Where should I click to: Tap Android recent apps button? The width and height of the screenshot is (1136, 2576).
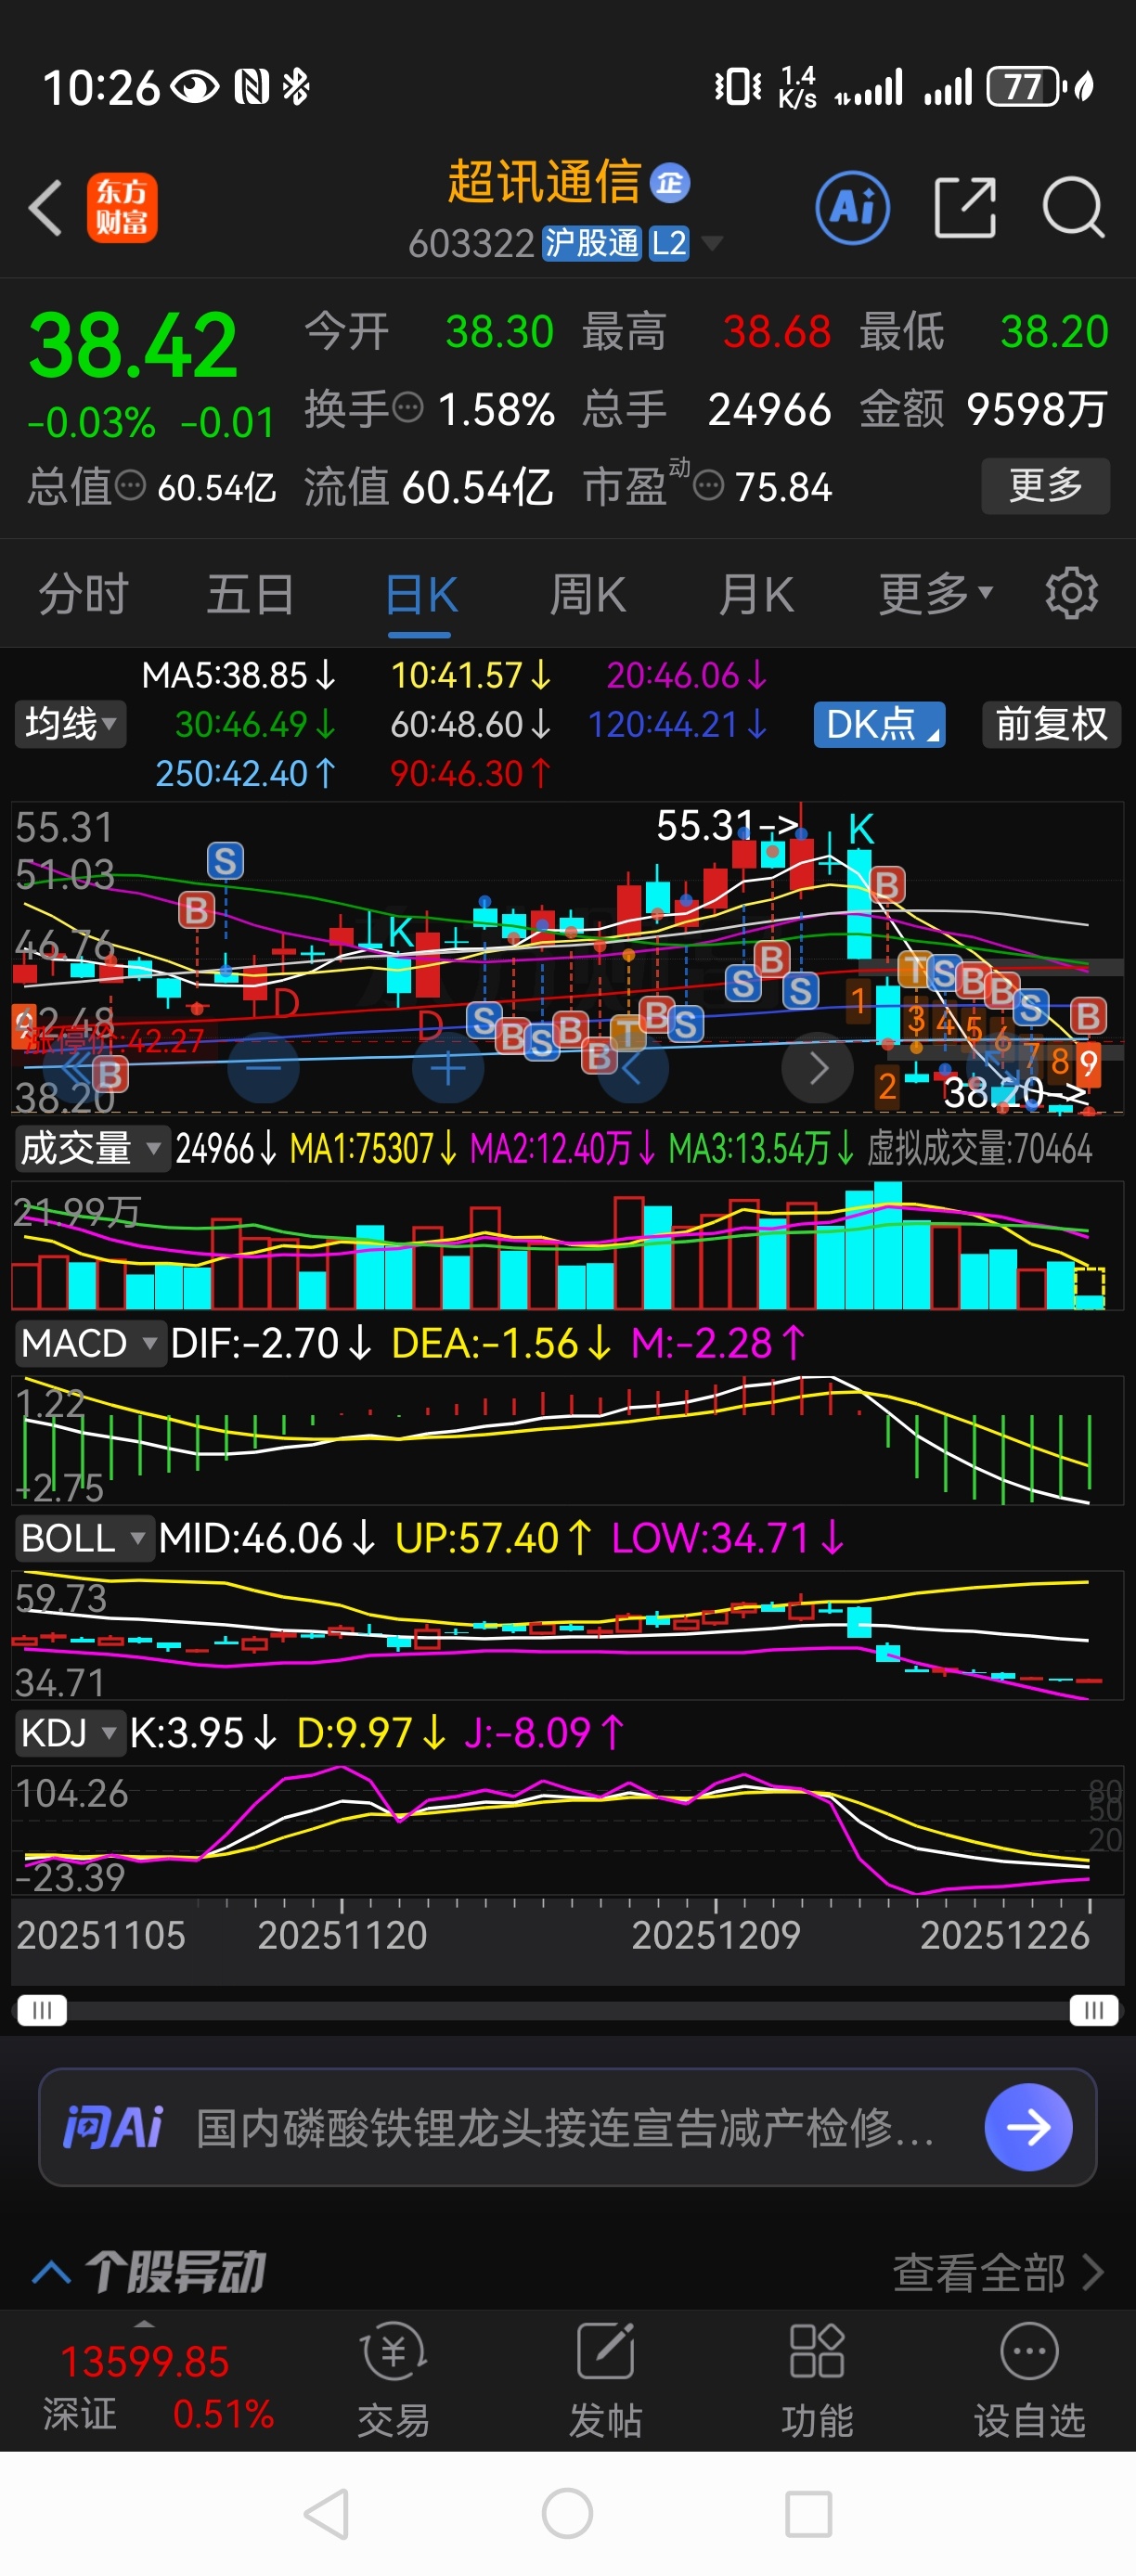808,2514
